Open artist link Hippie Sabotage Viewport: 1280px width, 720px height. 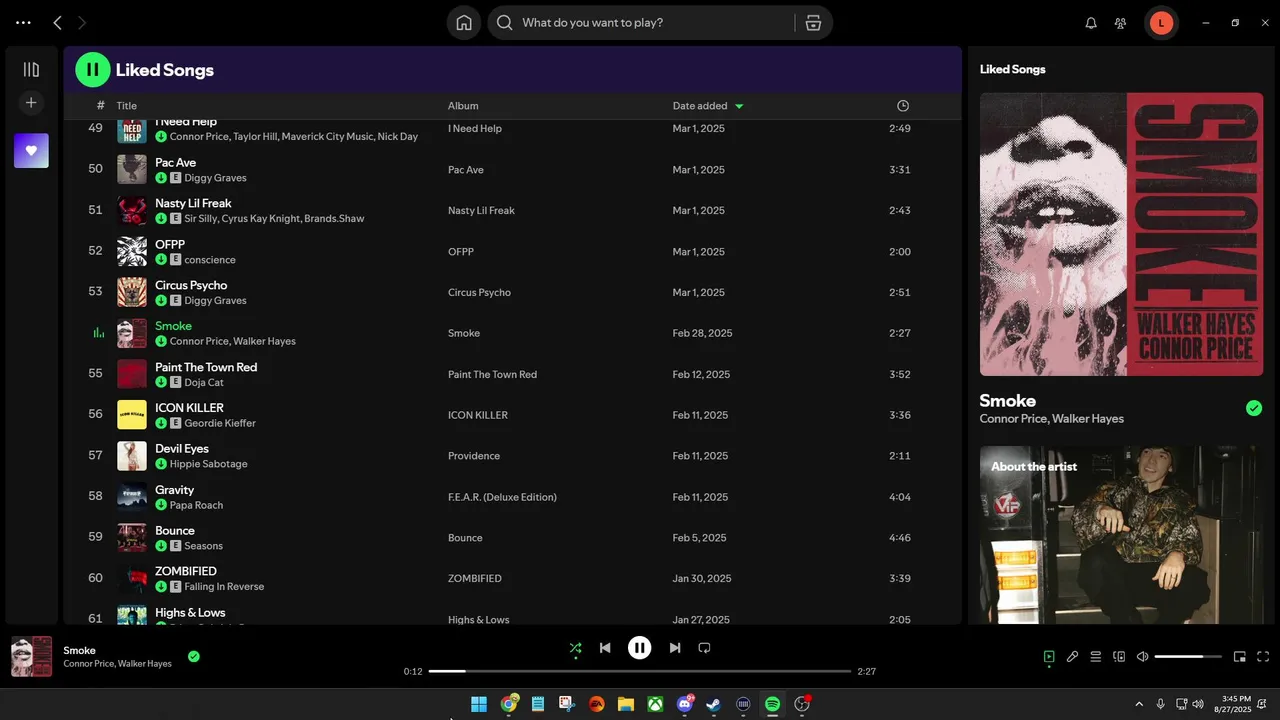pyautogui.click(x=209, y=464)
